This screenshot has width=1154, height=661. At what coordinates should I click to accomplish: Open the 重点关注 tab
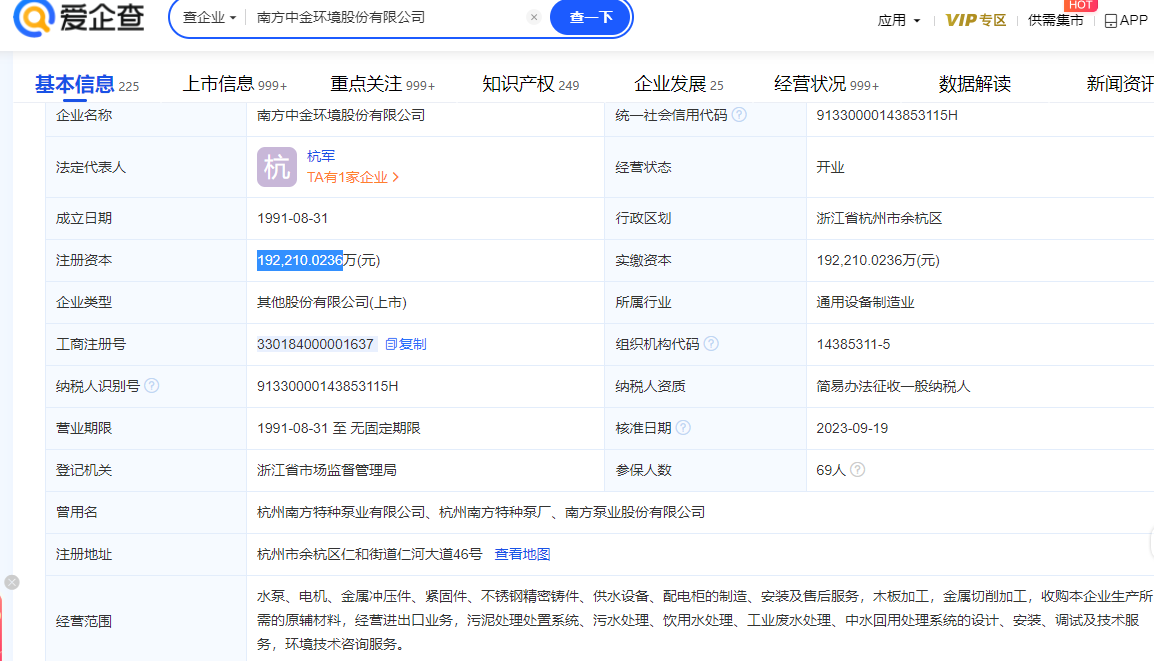pyautogui.click(x=383, y=84)
